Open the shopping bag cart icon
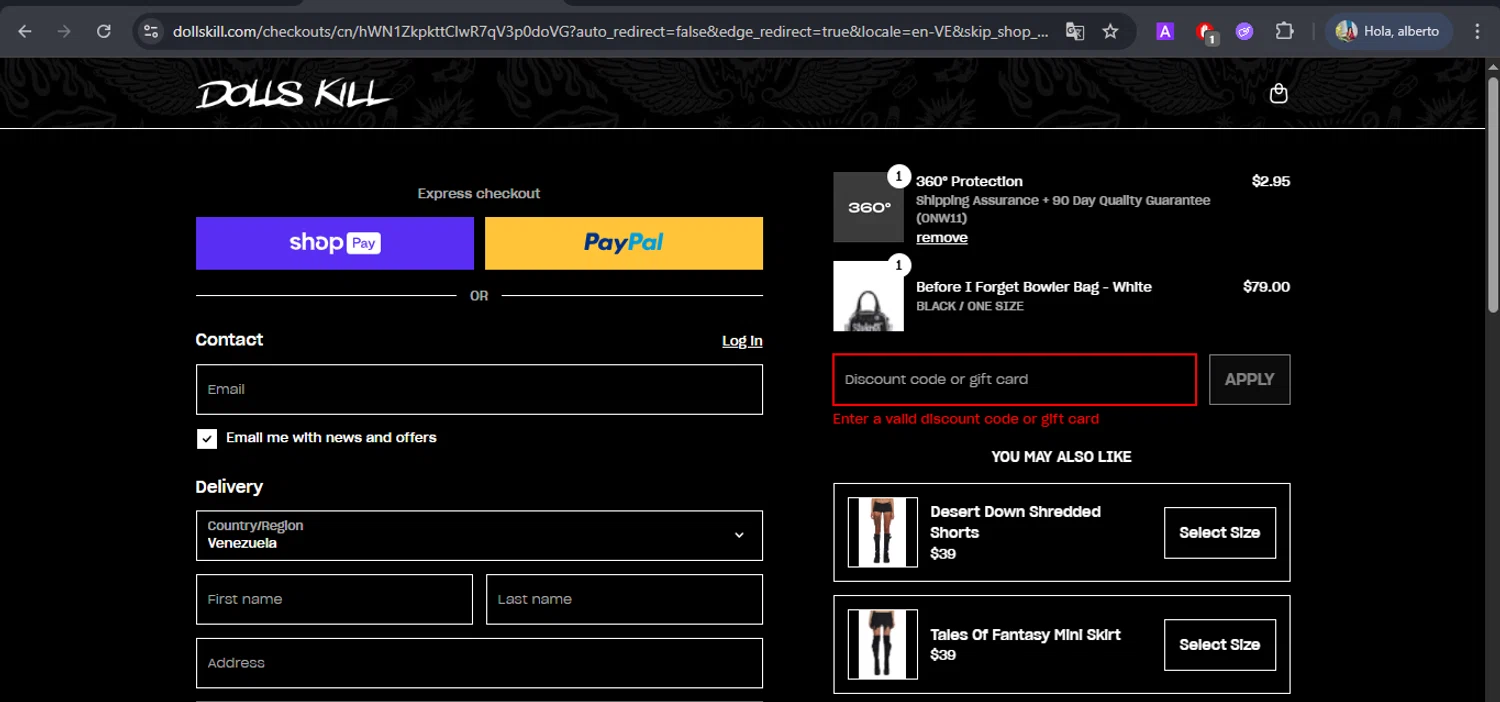This screenshot has width=1500, height=702. click(1278, 93)
